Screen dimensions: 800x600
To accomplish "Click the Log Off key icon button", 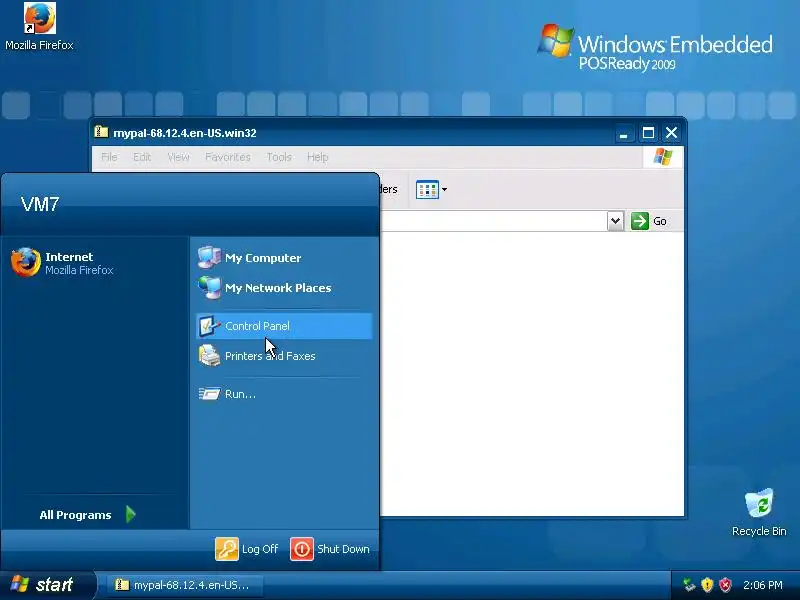I will click(227, 549).
